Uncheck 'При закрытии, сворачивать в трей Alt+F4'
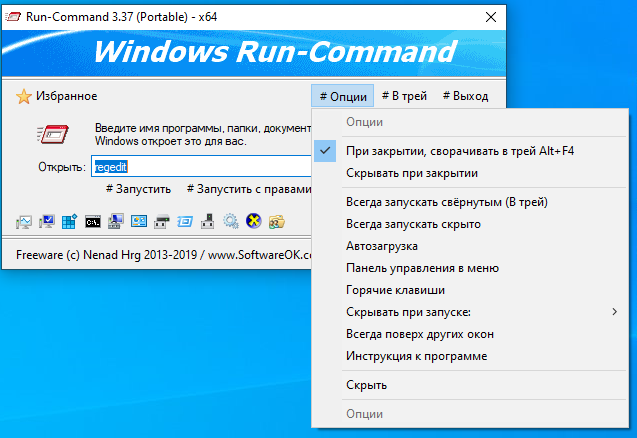The image size is (637, 438). pos(470,151)
